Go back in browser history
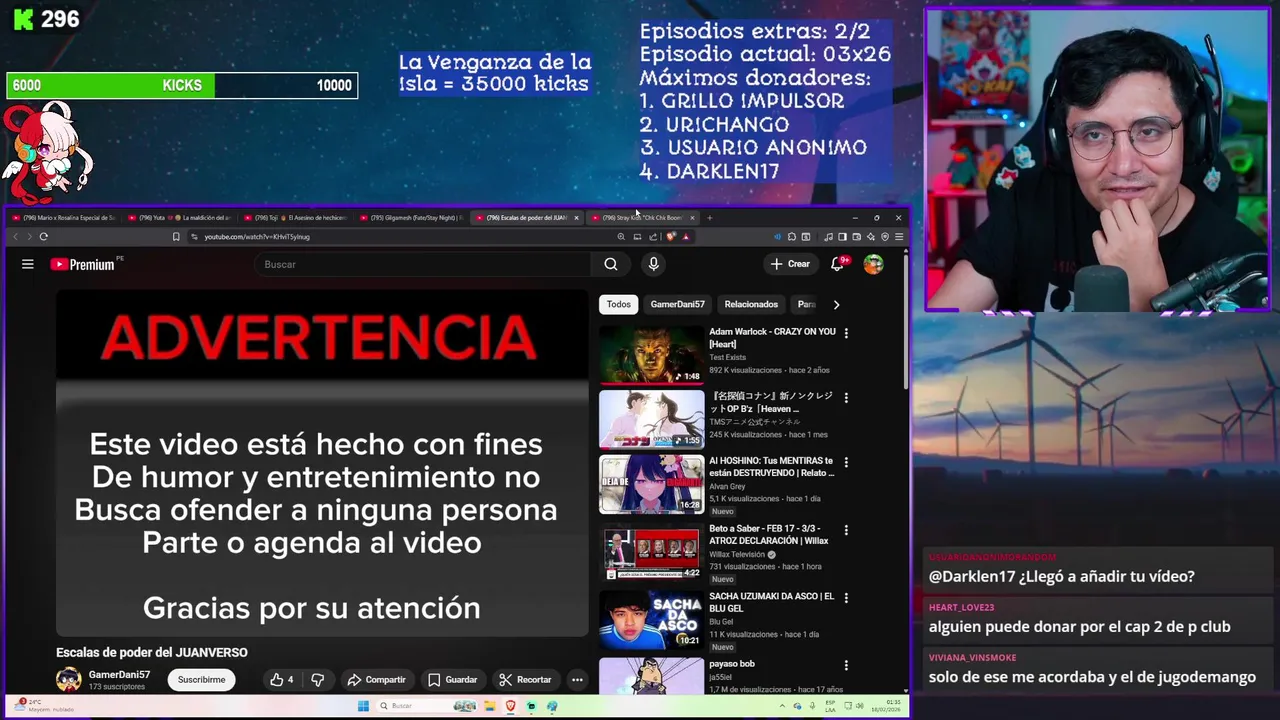Screen dimensions: 1280x720 tap(15, 237)
